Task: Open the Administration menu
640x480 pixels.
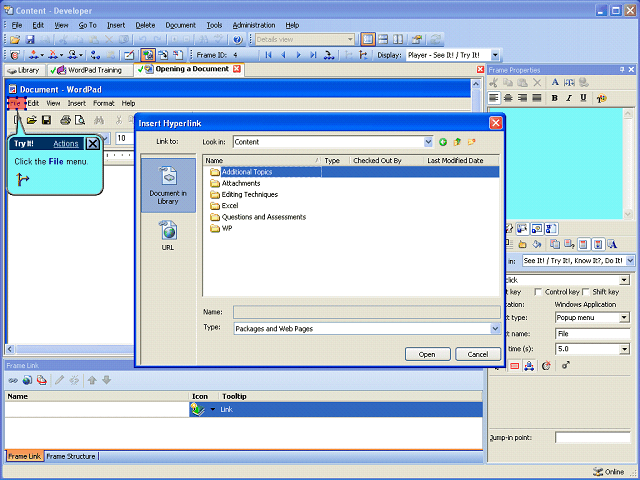Action: pos(254,25)
